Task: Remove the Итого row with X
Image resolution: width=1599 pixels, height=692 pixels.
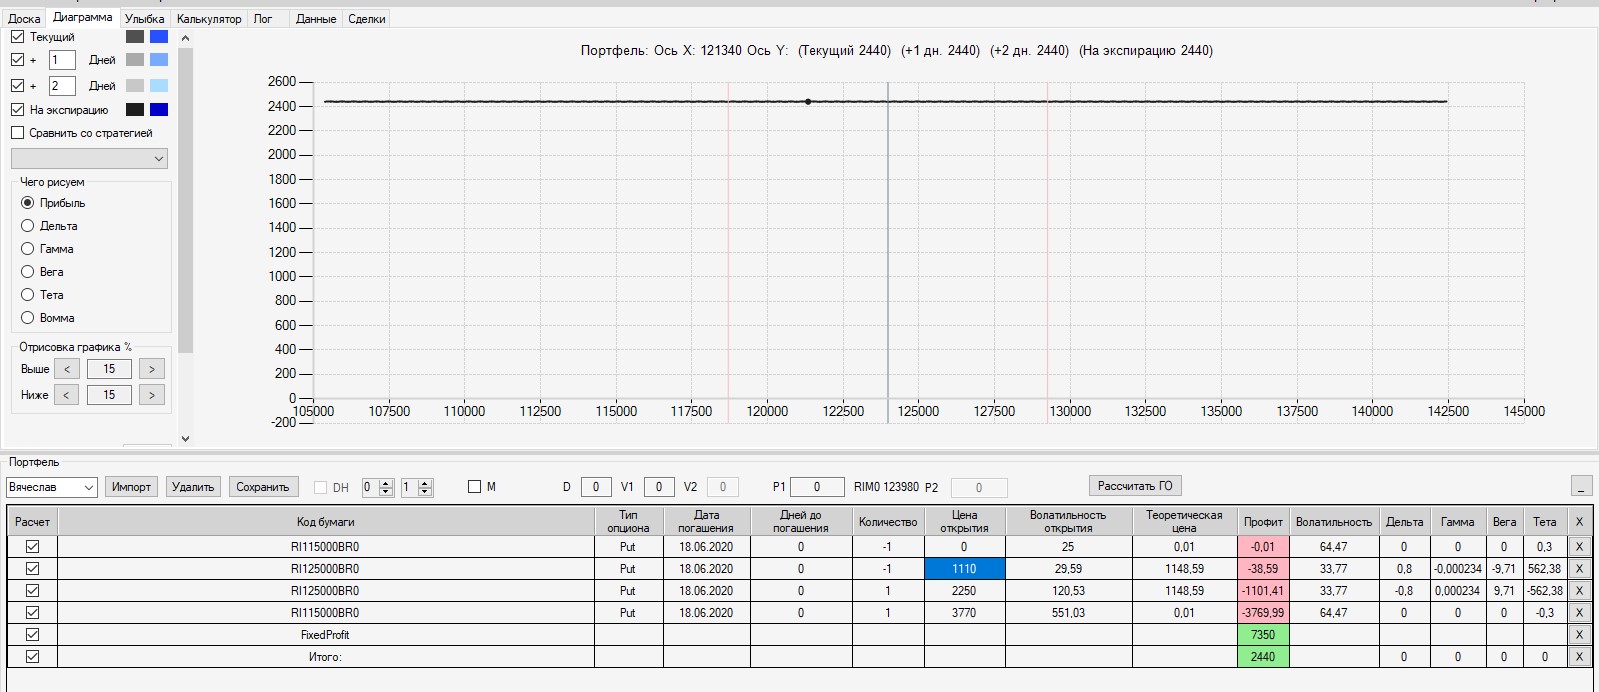Action: click(x=1579, y=657)
